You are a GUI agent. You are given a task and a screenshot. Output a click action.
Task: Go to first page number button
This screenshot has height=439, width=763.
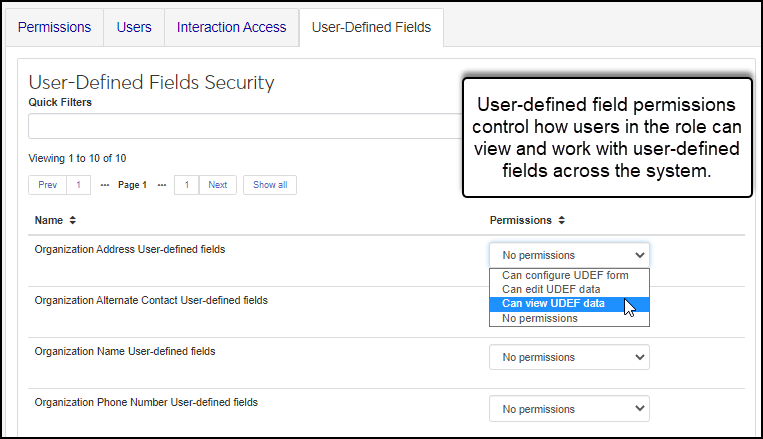pyautogui.click(x=79, y=185)
